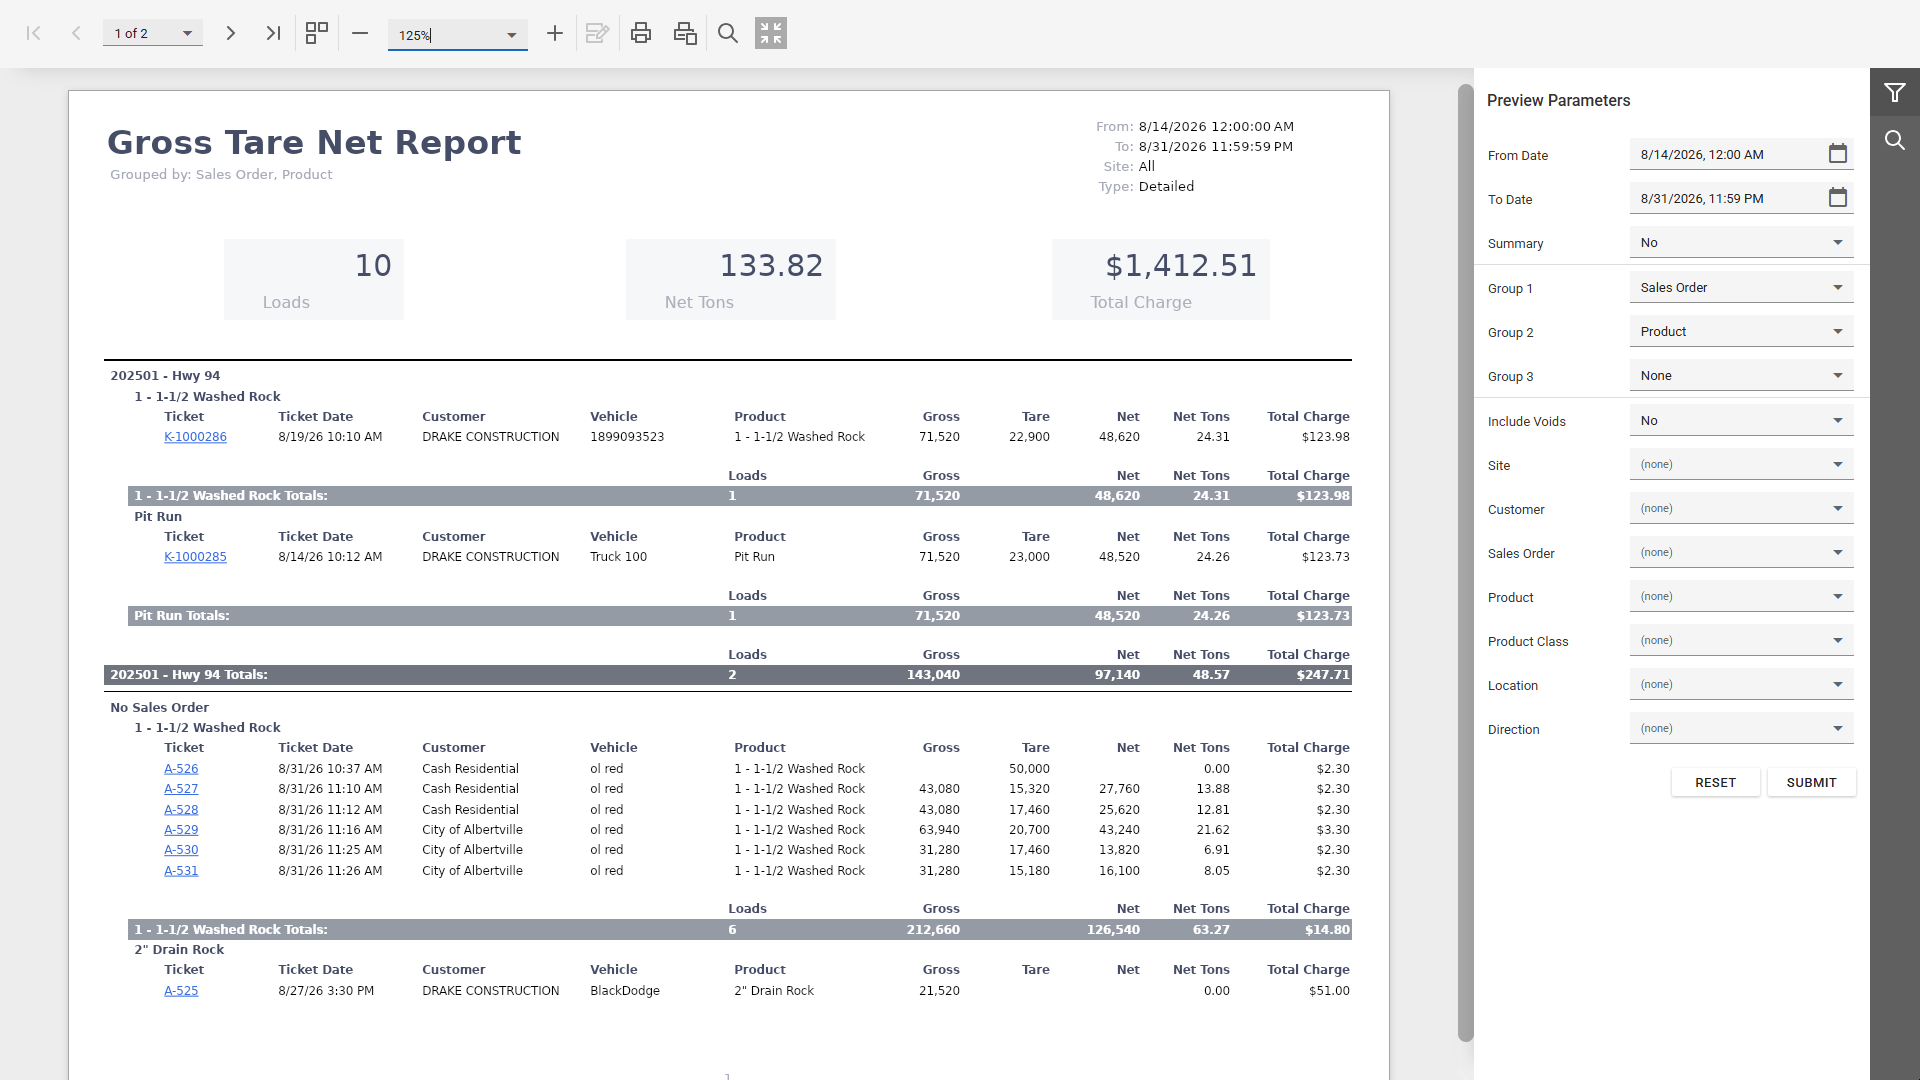This screenshot has height=1080, width=1920.
Task: Open the search panel in the right sidebar
Action: coord(1895,140)
